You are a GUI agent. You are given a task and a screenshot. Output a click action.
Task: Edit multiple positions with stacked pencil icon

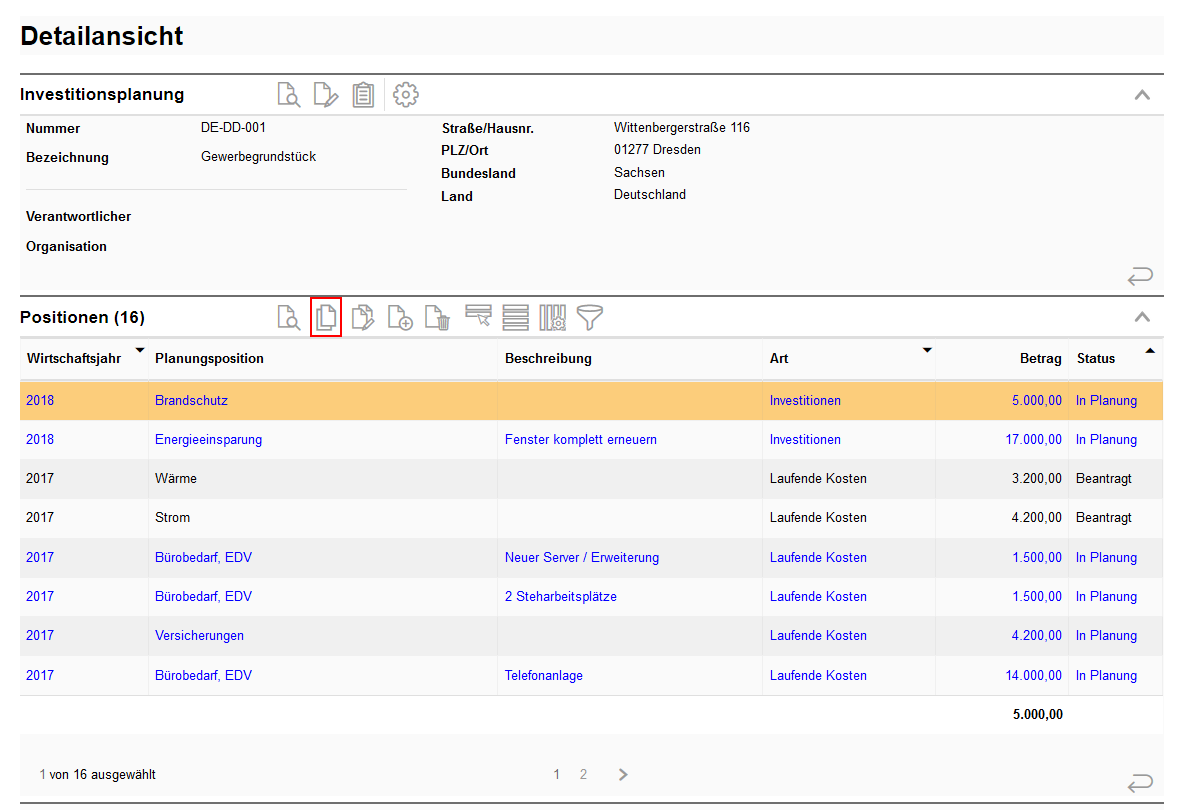[x=363, y=317]
